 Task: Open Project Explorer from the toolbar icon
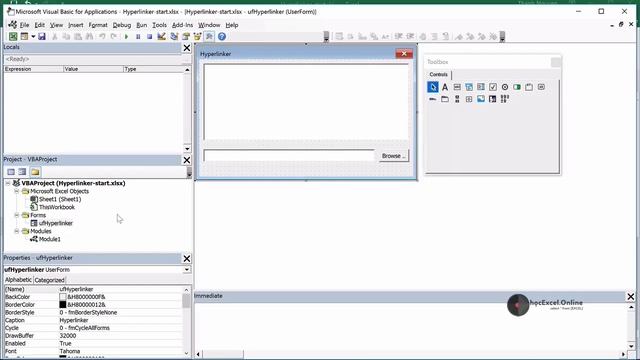tap(174, 37)
